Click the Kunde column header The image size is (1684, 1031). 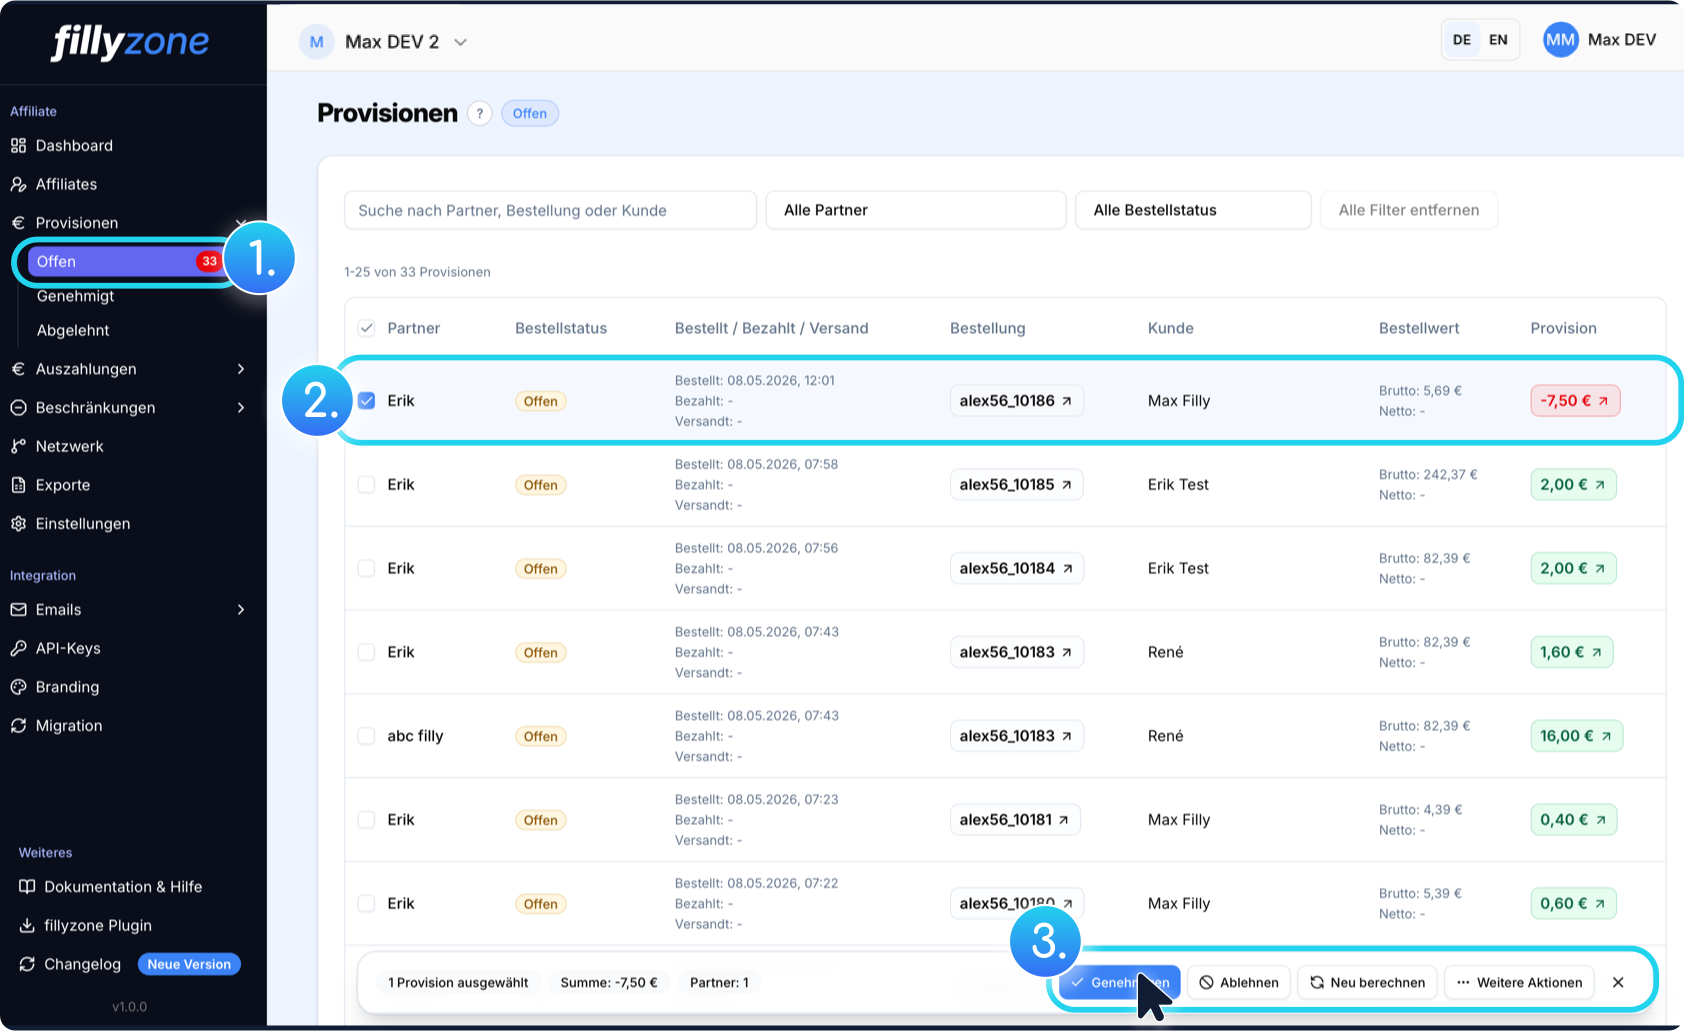point(1171,328)
